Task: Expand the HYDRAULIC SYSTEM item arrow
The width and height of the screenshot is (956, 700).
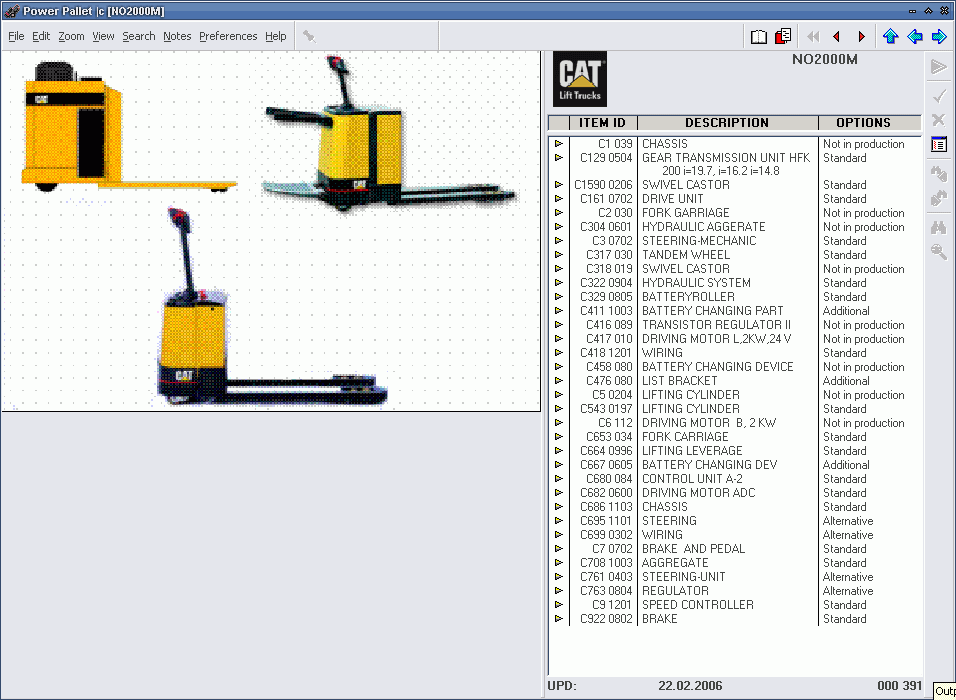Action: point(560,283)
